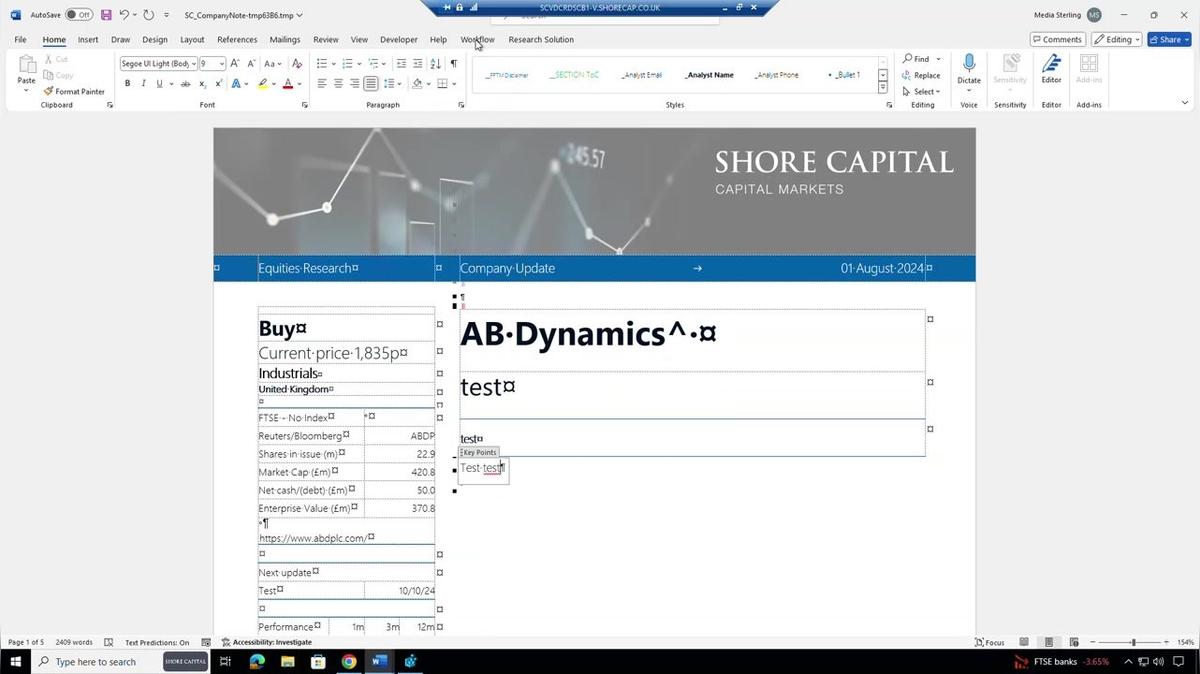The width and height of the screenshot is (1200, 674).
Task: Click the Undo arrow icon
Action: pyautogui.click(x=124, y=15)
